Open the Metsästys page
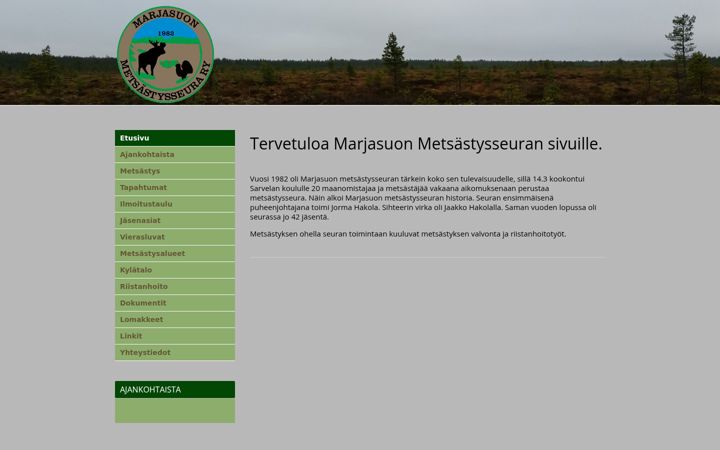This screenshot has width=720, height=450. (x=175, y=171)
